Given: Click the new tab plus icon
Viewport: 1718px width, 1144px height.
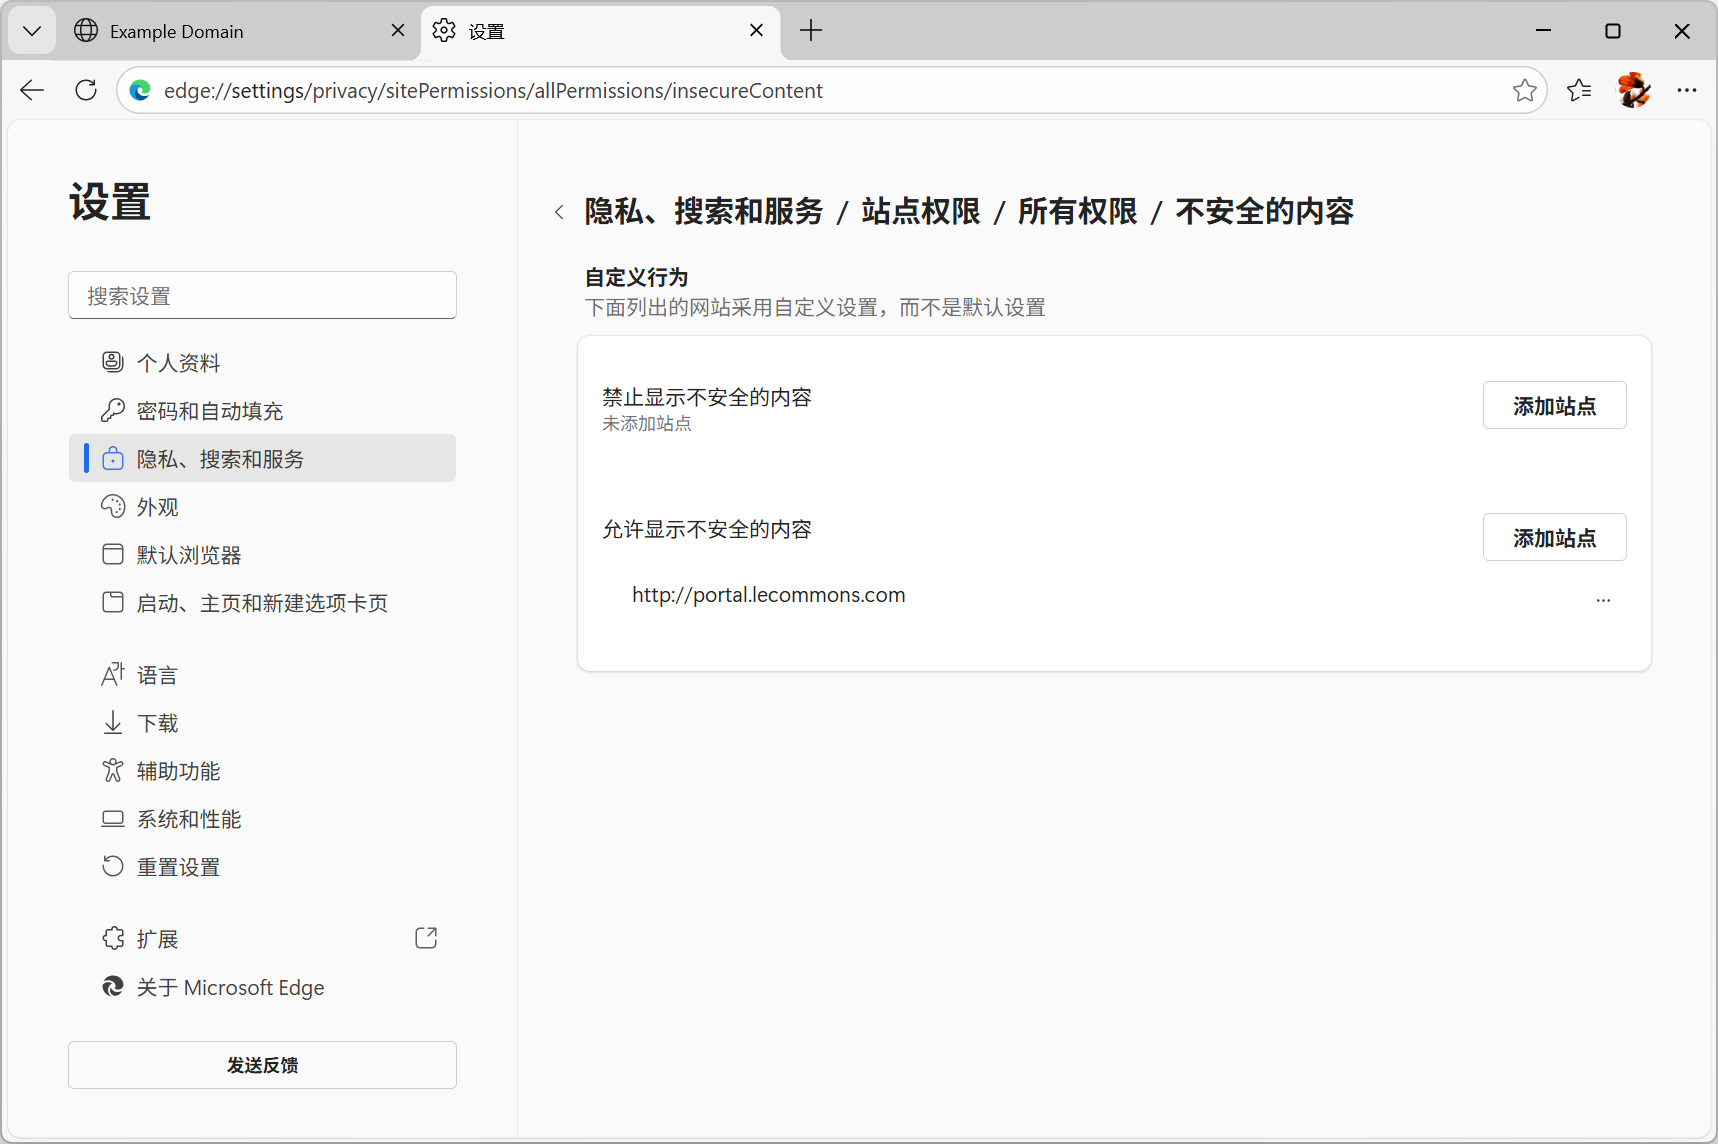Looking at the screenshot, I should tap(810, 31).
